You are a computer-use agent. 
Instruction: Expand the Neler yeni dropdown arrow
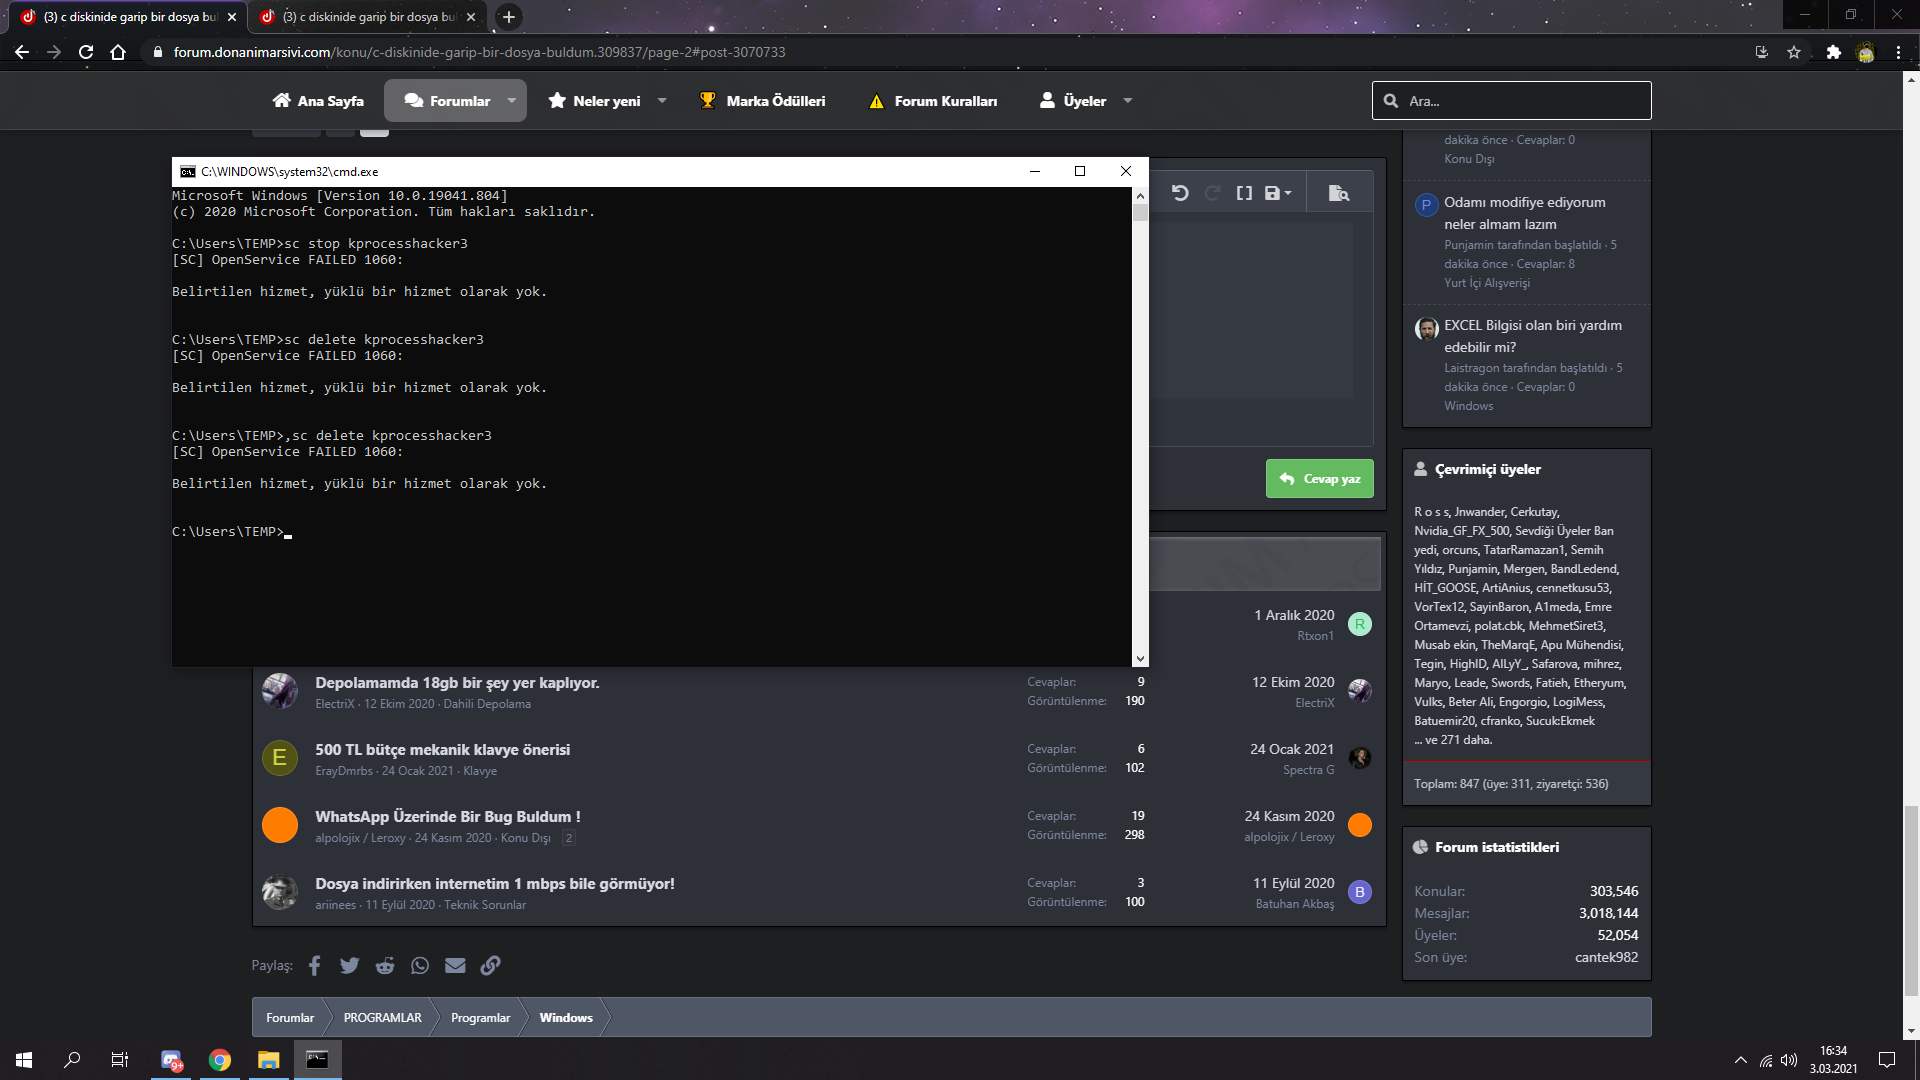tap(662, 100)
